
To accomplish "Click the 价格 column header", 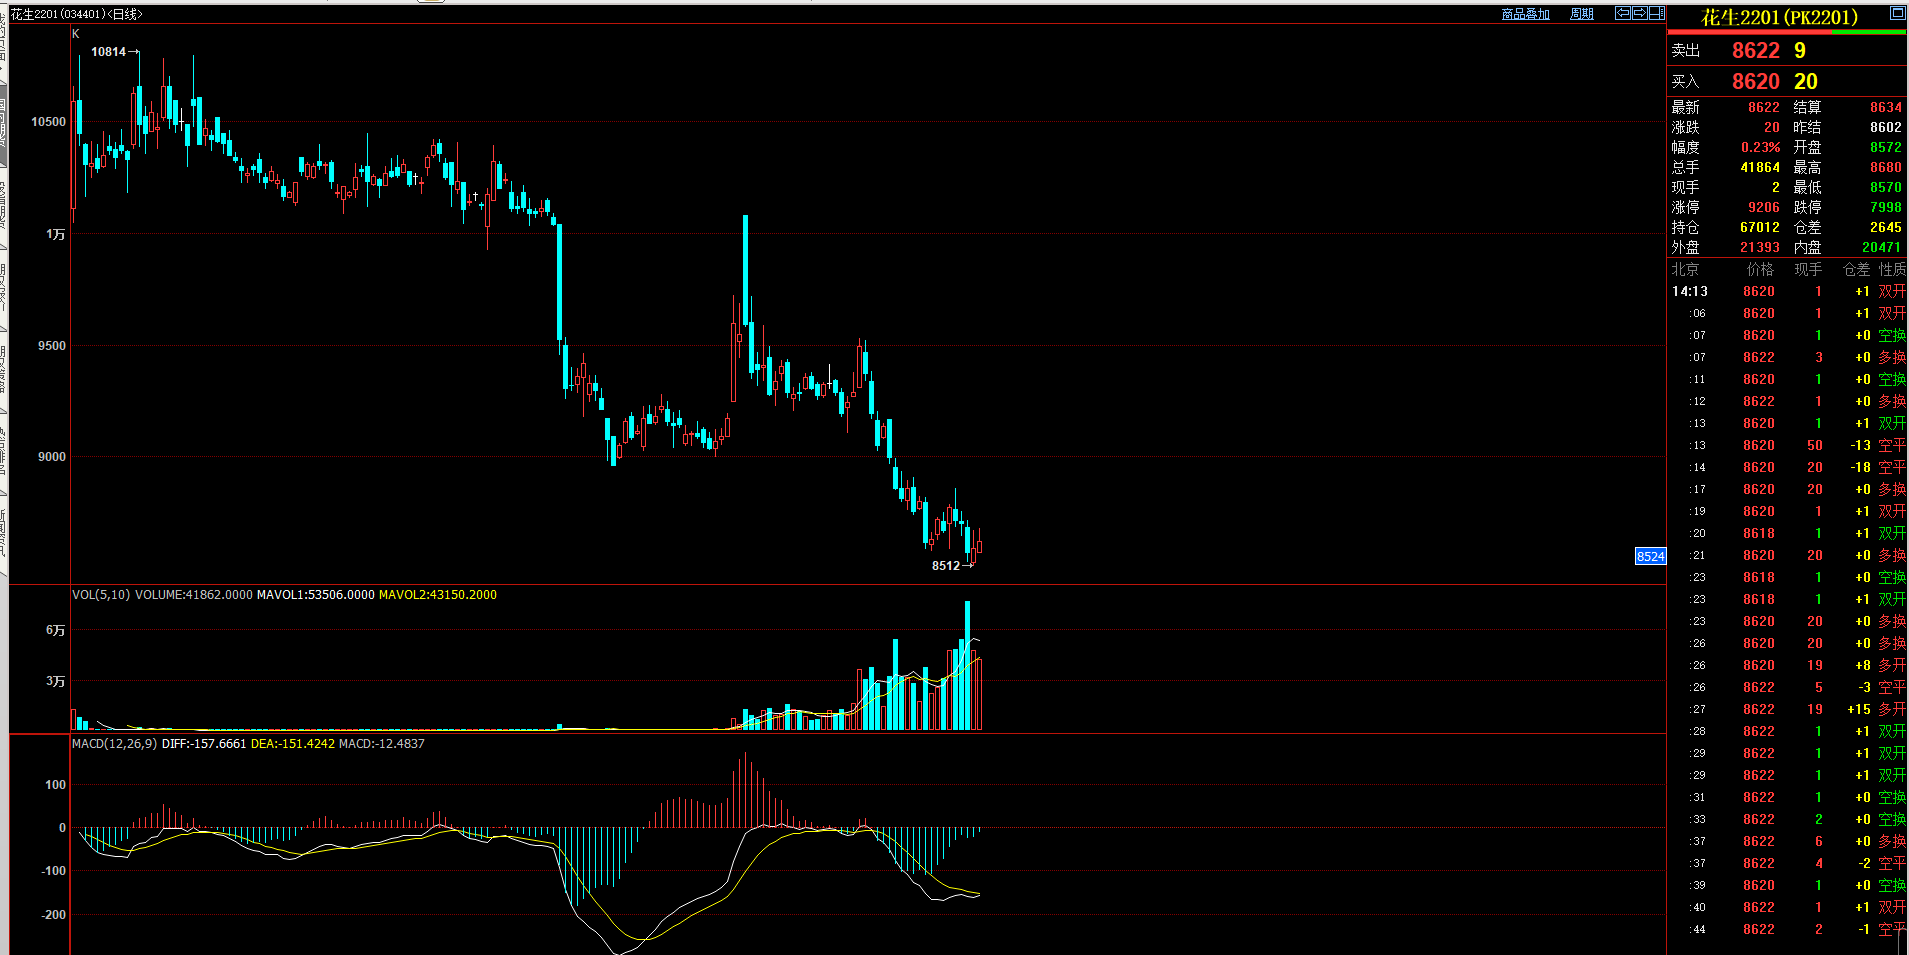I will [x=1760, y=269].
